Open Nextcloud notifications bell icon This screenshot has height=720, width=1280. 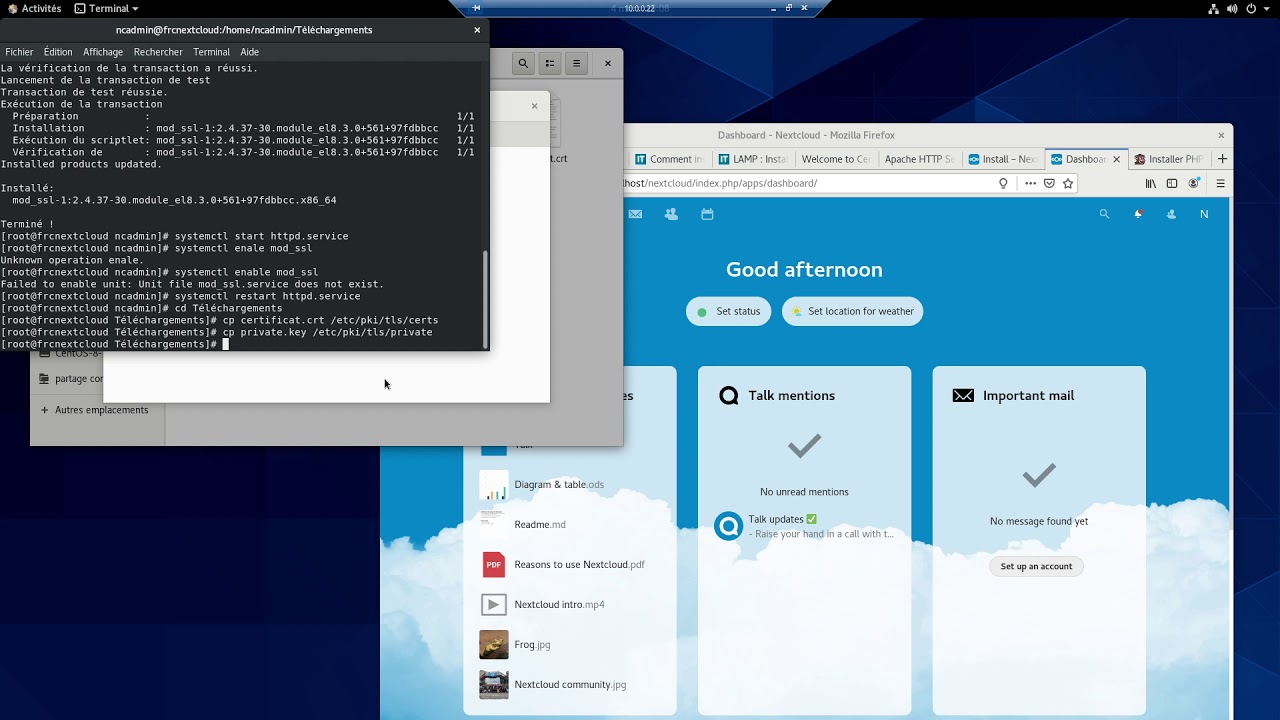tap(1138, 214)
